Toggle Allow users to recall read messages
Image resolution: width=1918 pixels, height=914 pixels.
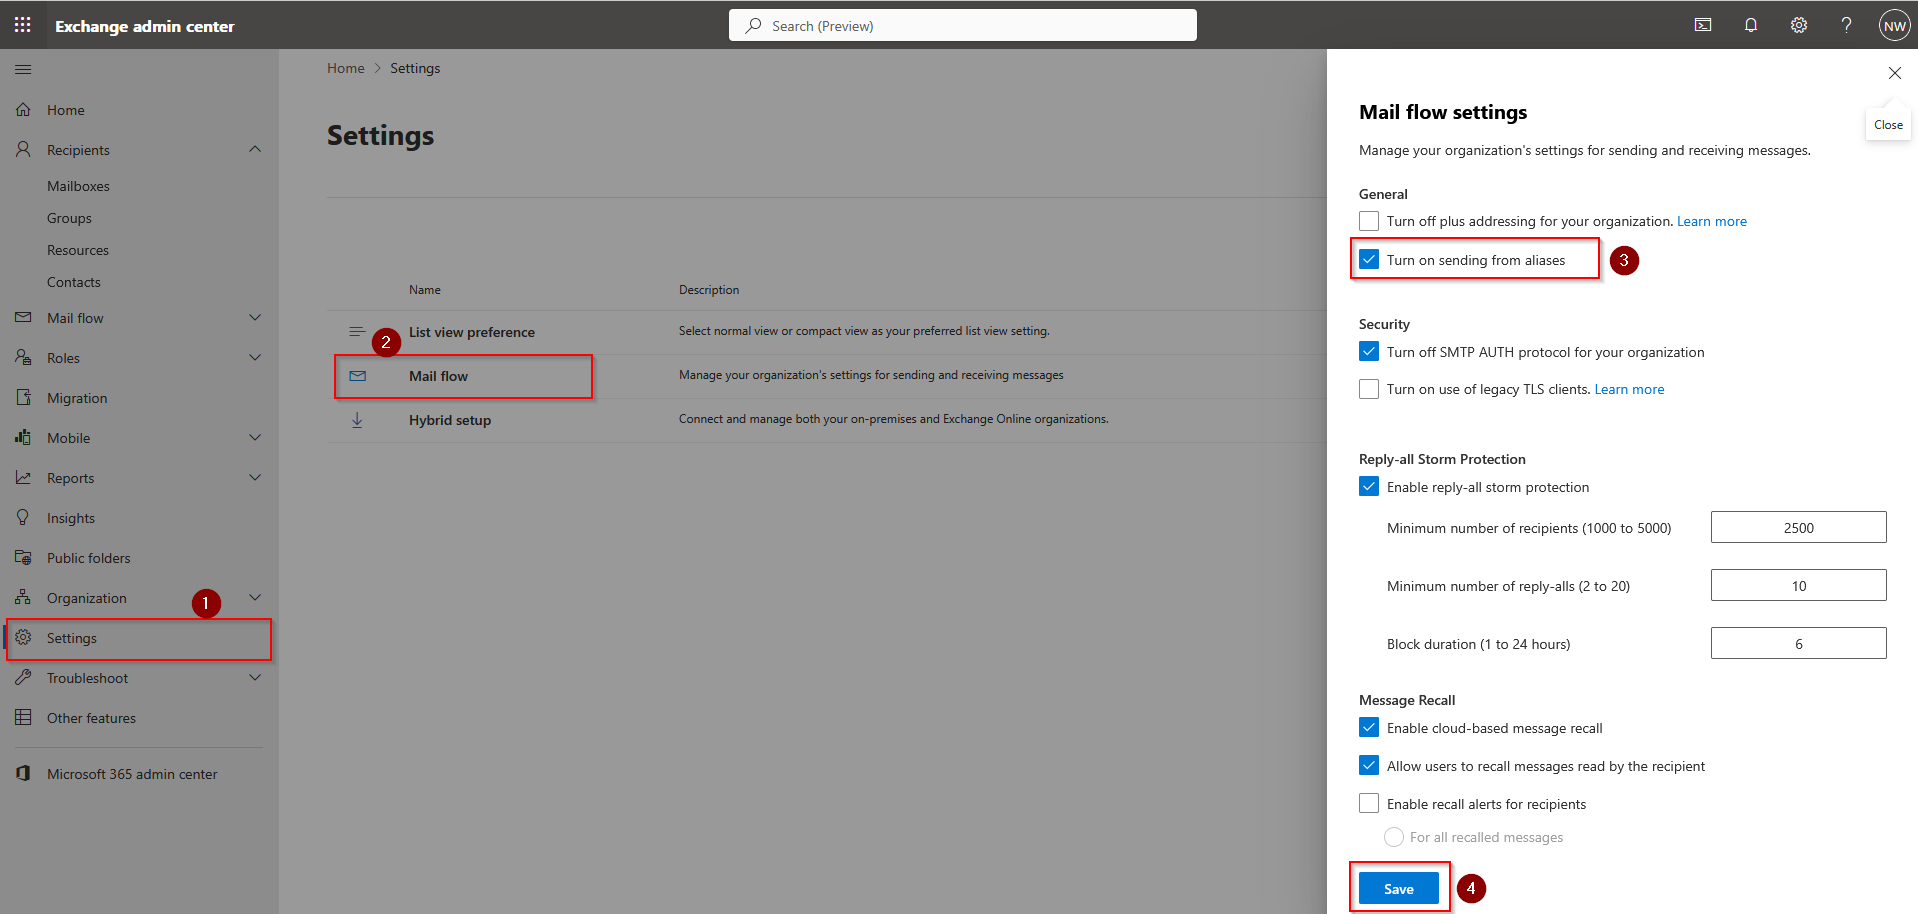pos(1369,766)
